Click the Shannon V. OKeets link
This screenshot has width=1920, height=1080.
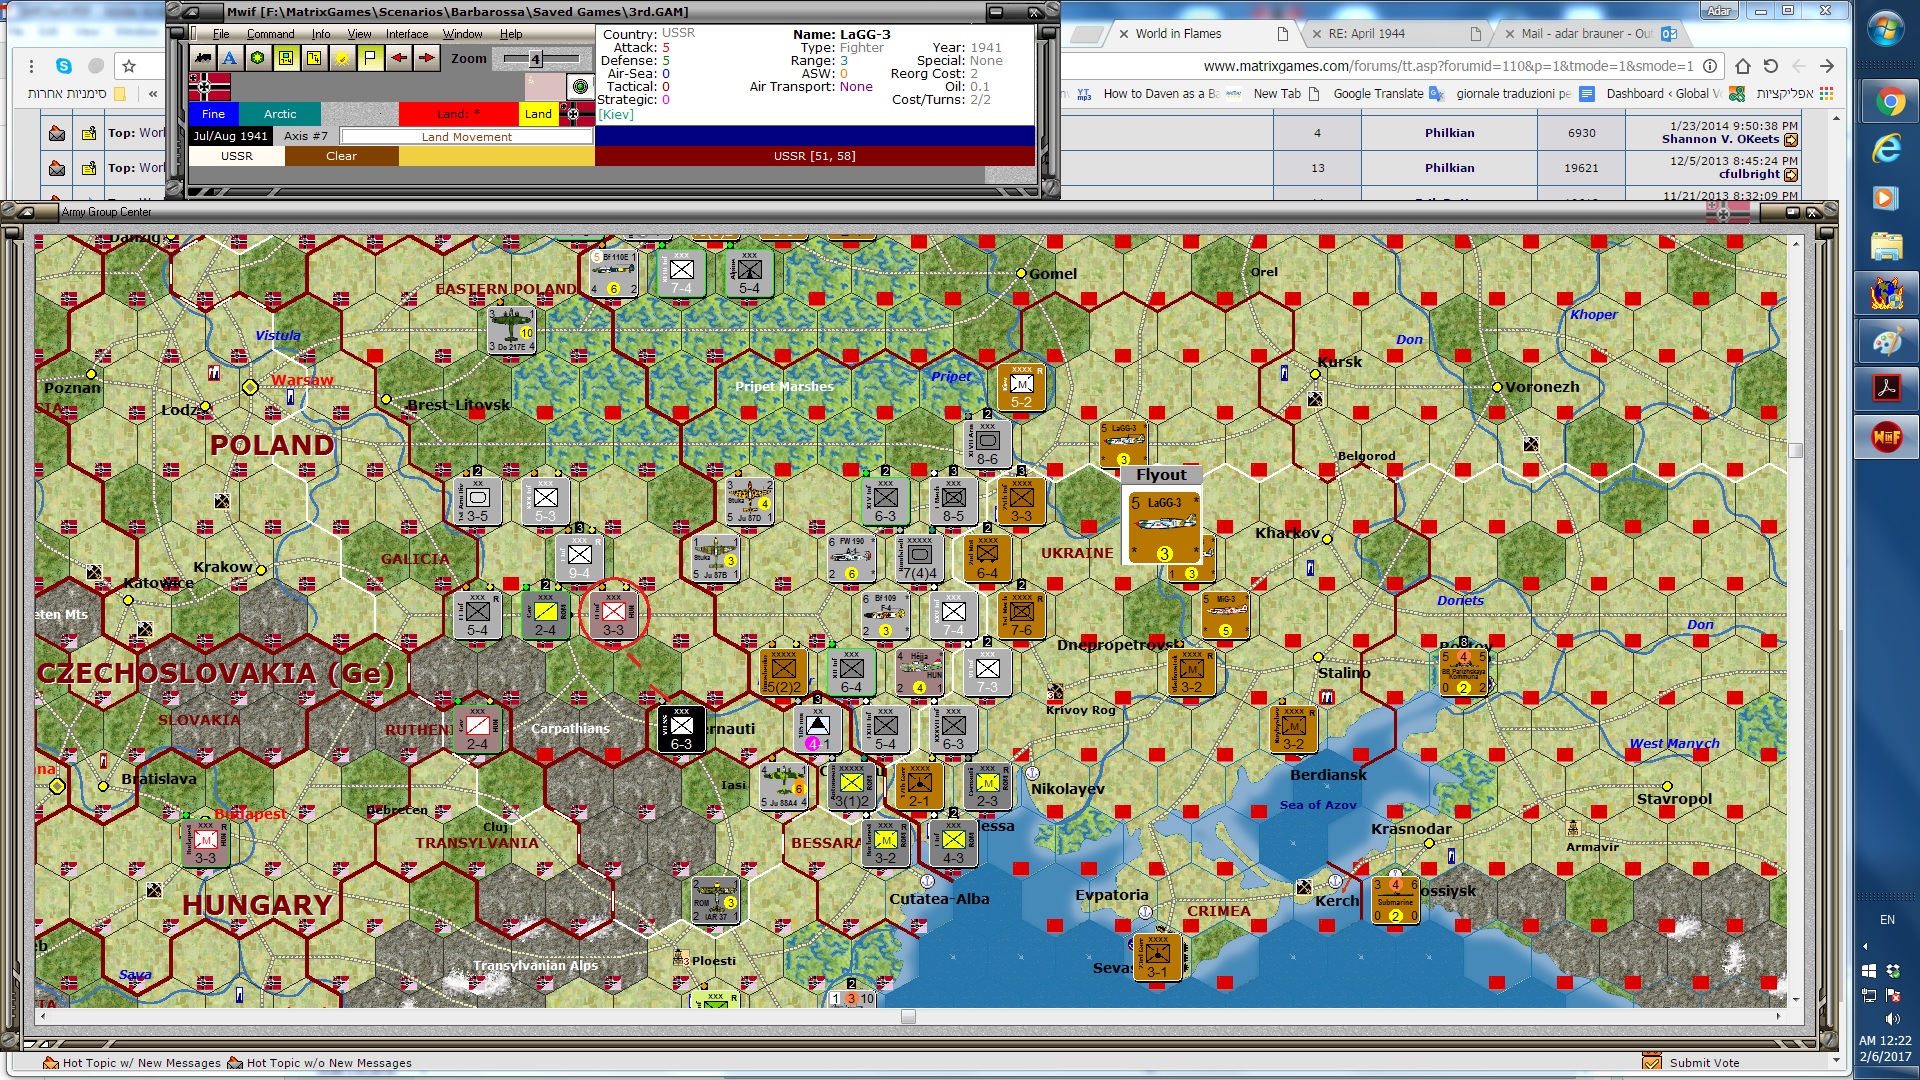(x=1720, y=139)
